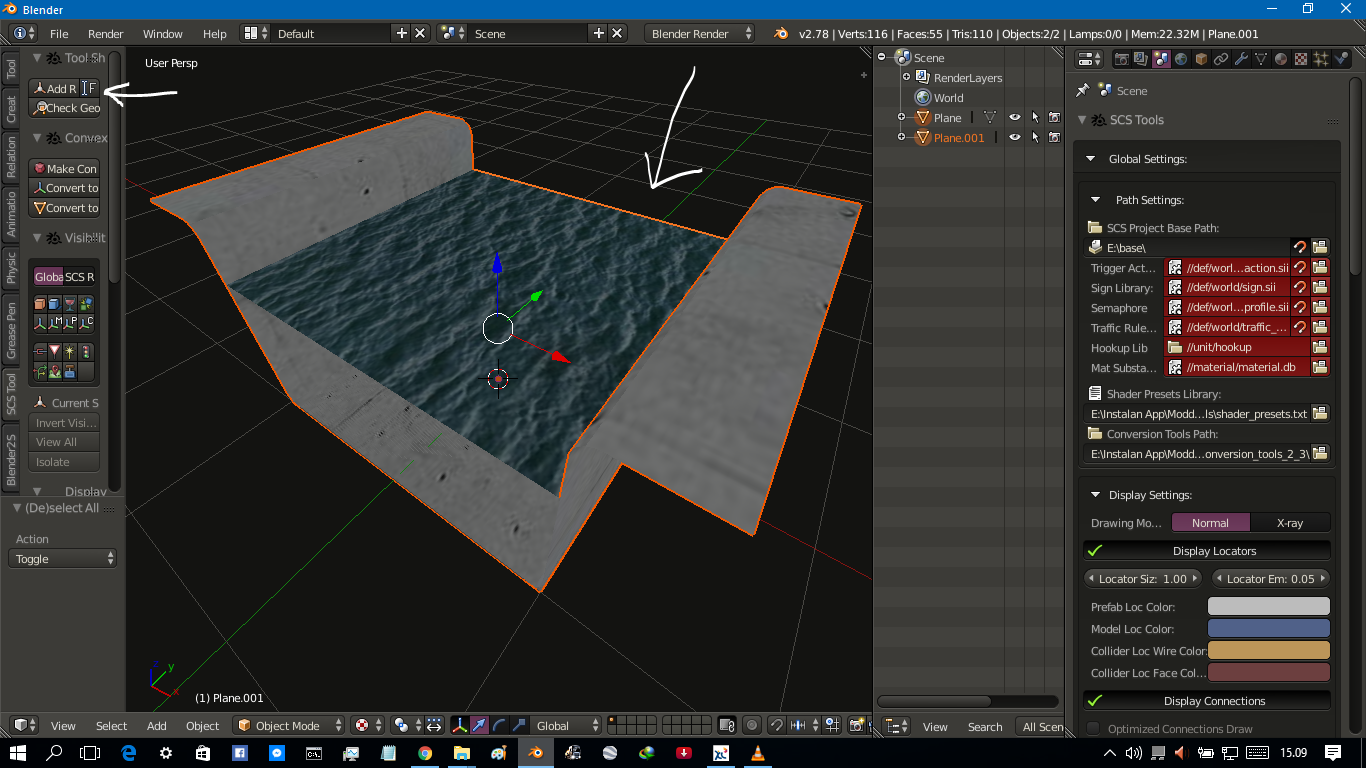Viewport: 1366px width, 768px height.
Task: Toggle Plane.001 visibility eye in Outliner
Action: pyautogui.click(x=1015, y=137)
